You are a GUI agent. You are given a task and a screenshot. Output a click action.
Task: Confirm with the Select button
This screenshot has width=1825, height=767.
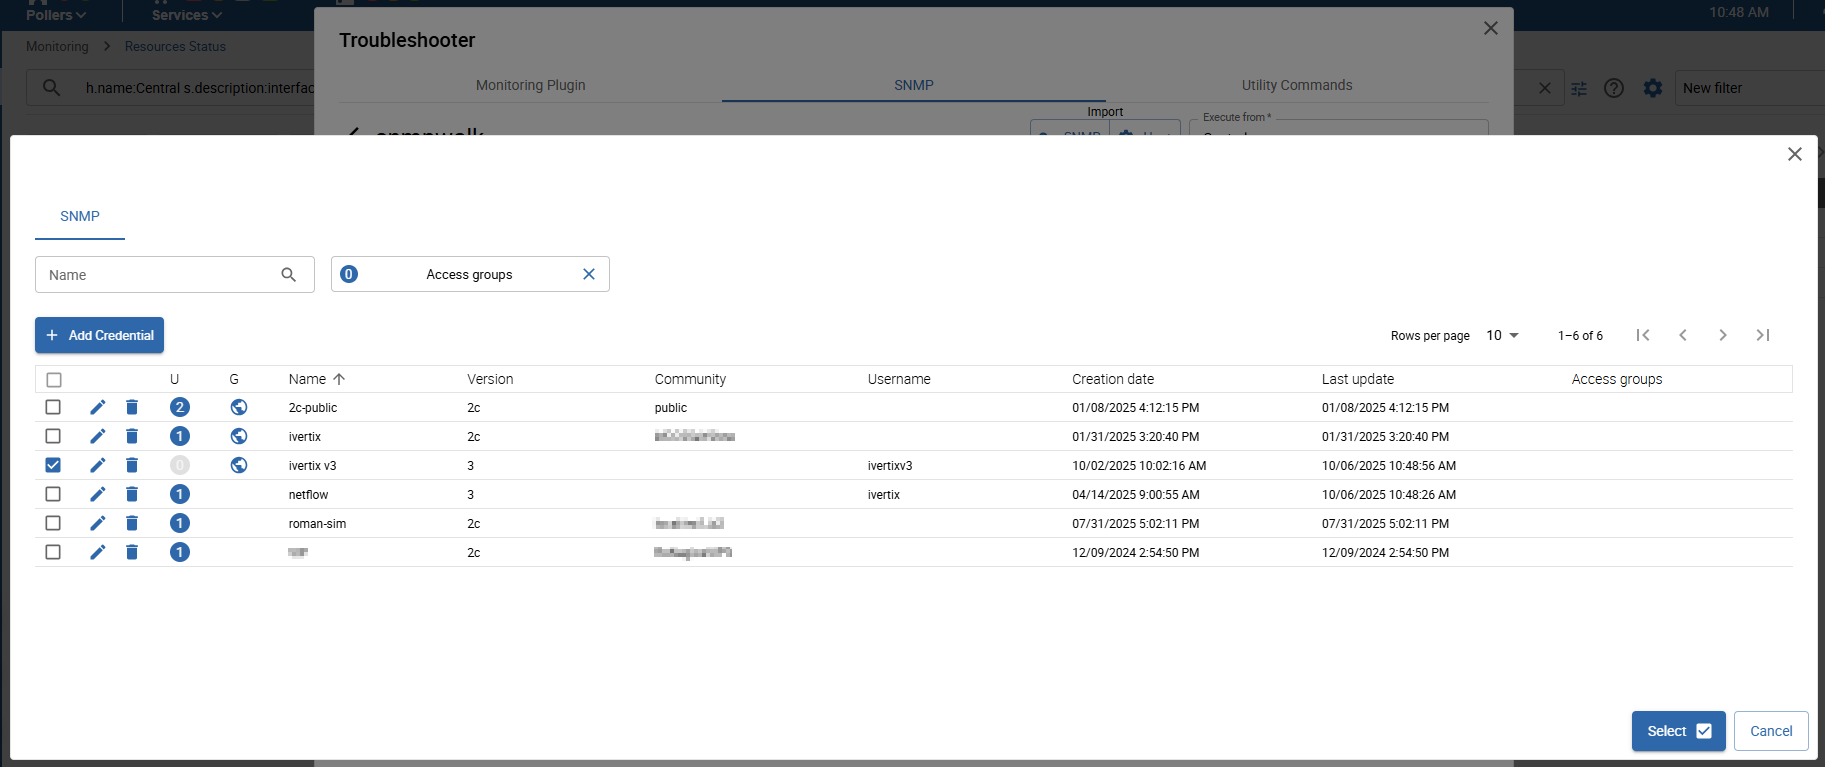pos(1678,731)
